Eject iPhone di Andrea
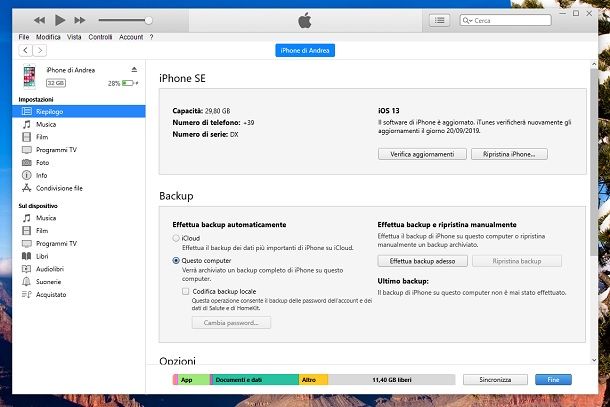610x407 pixels. (134, 70)
